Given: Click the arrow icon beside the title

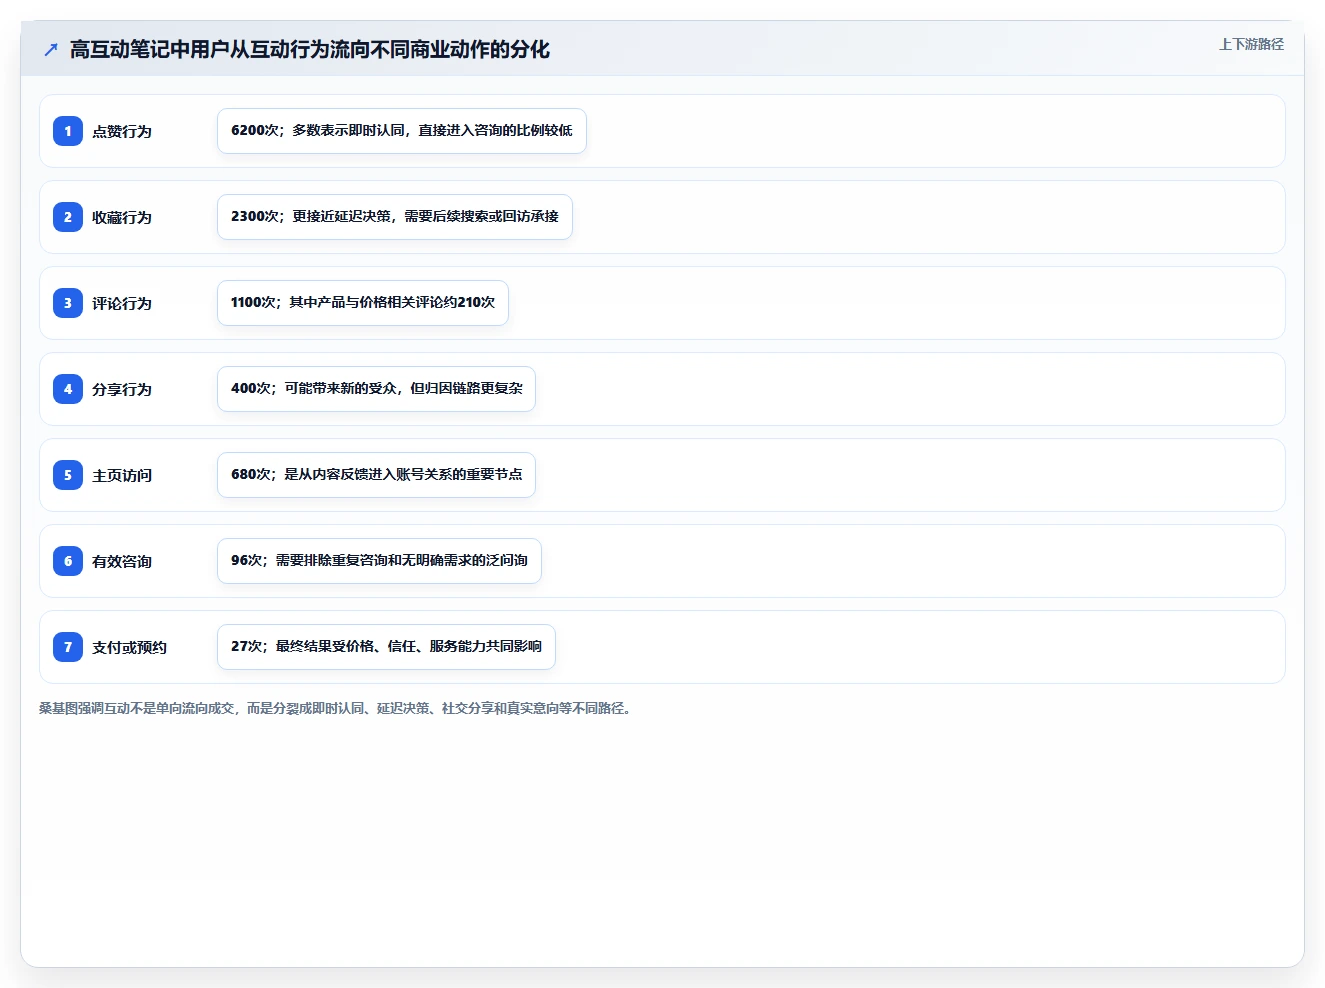Looking at the screenshot, I should 51,49.
